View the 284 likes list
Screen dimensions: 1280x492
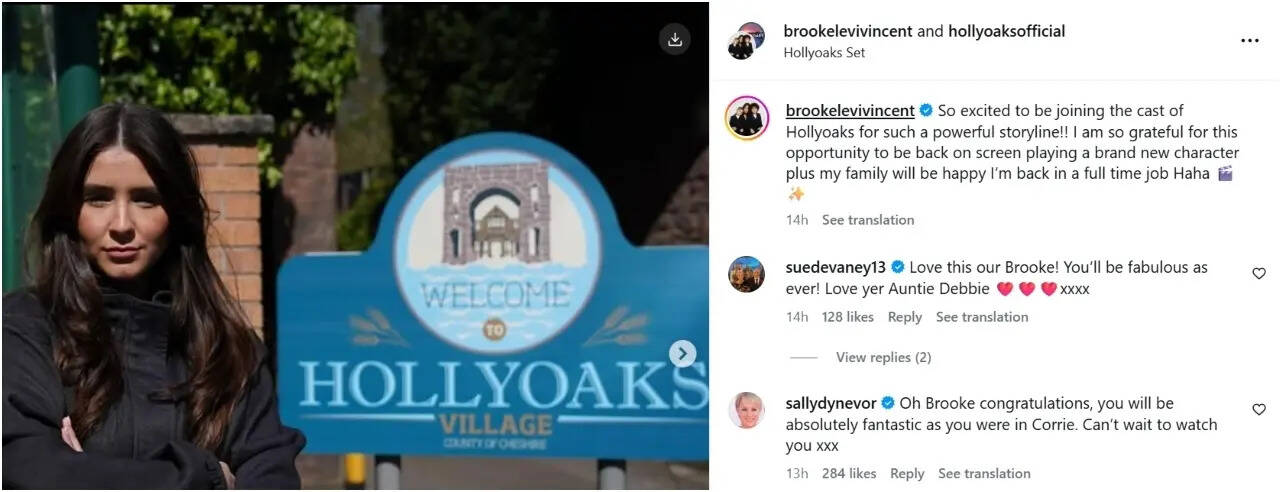click(x=849, y=474)
